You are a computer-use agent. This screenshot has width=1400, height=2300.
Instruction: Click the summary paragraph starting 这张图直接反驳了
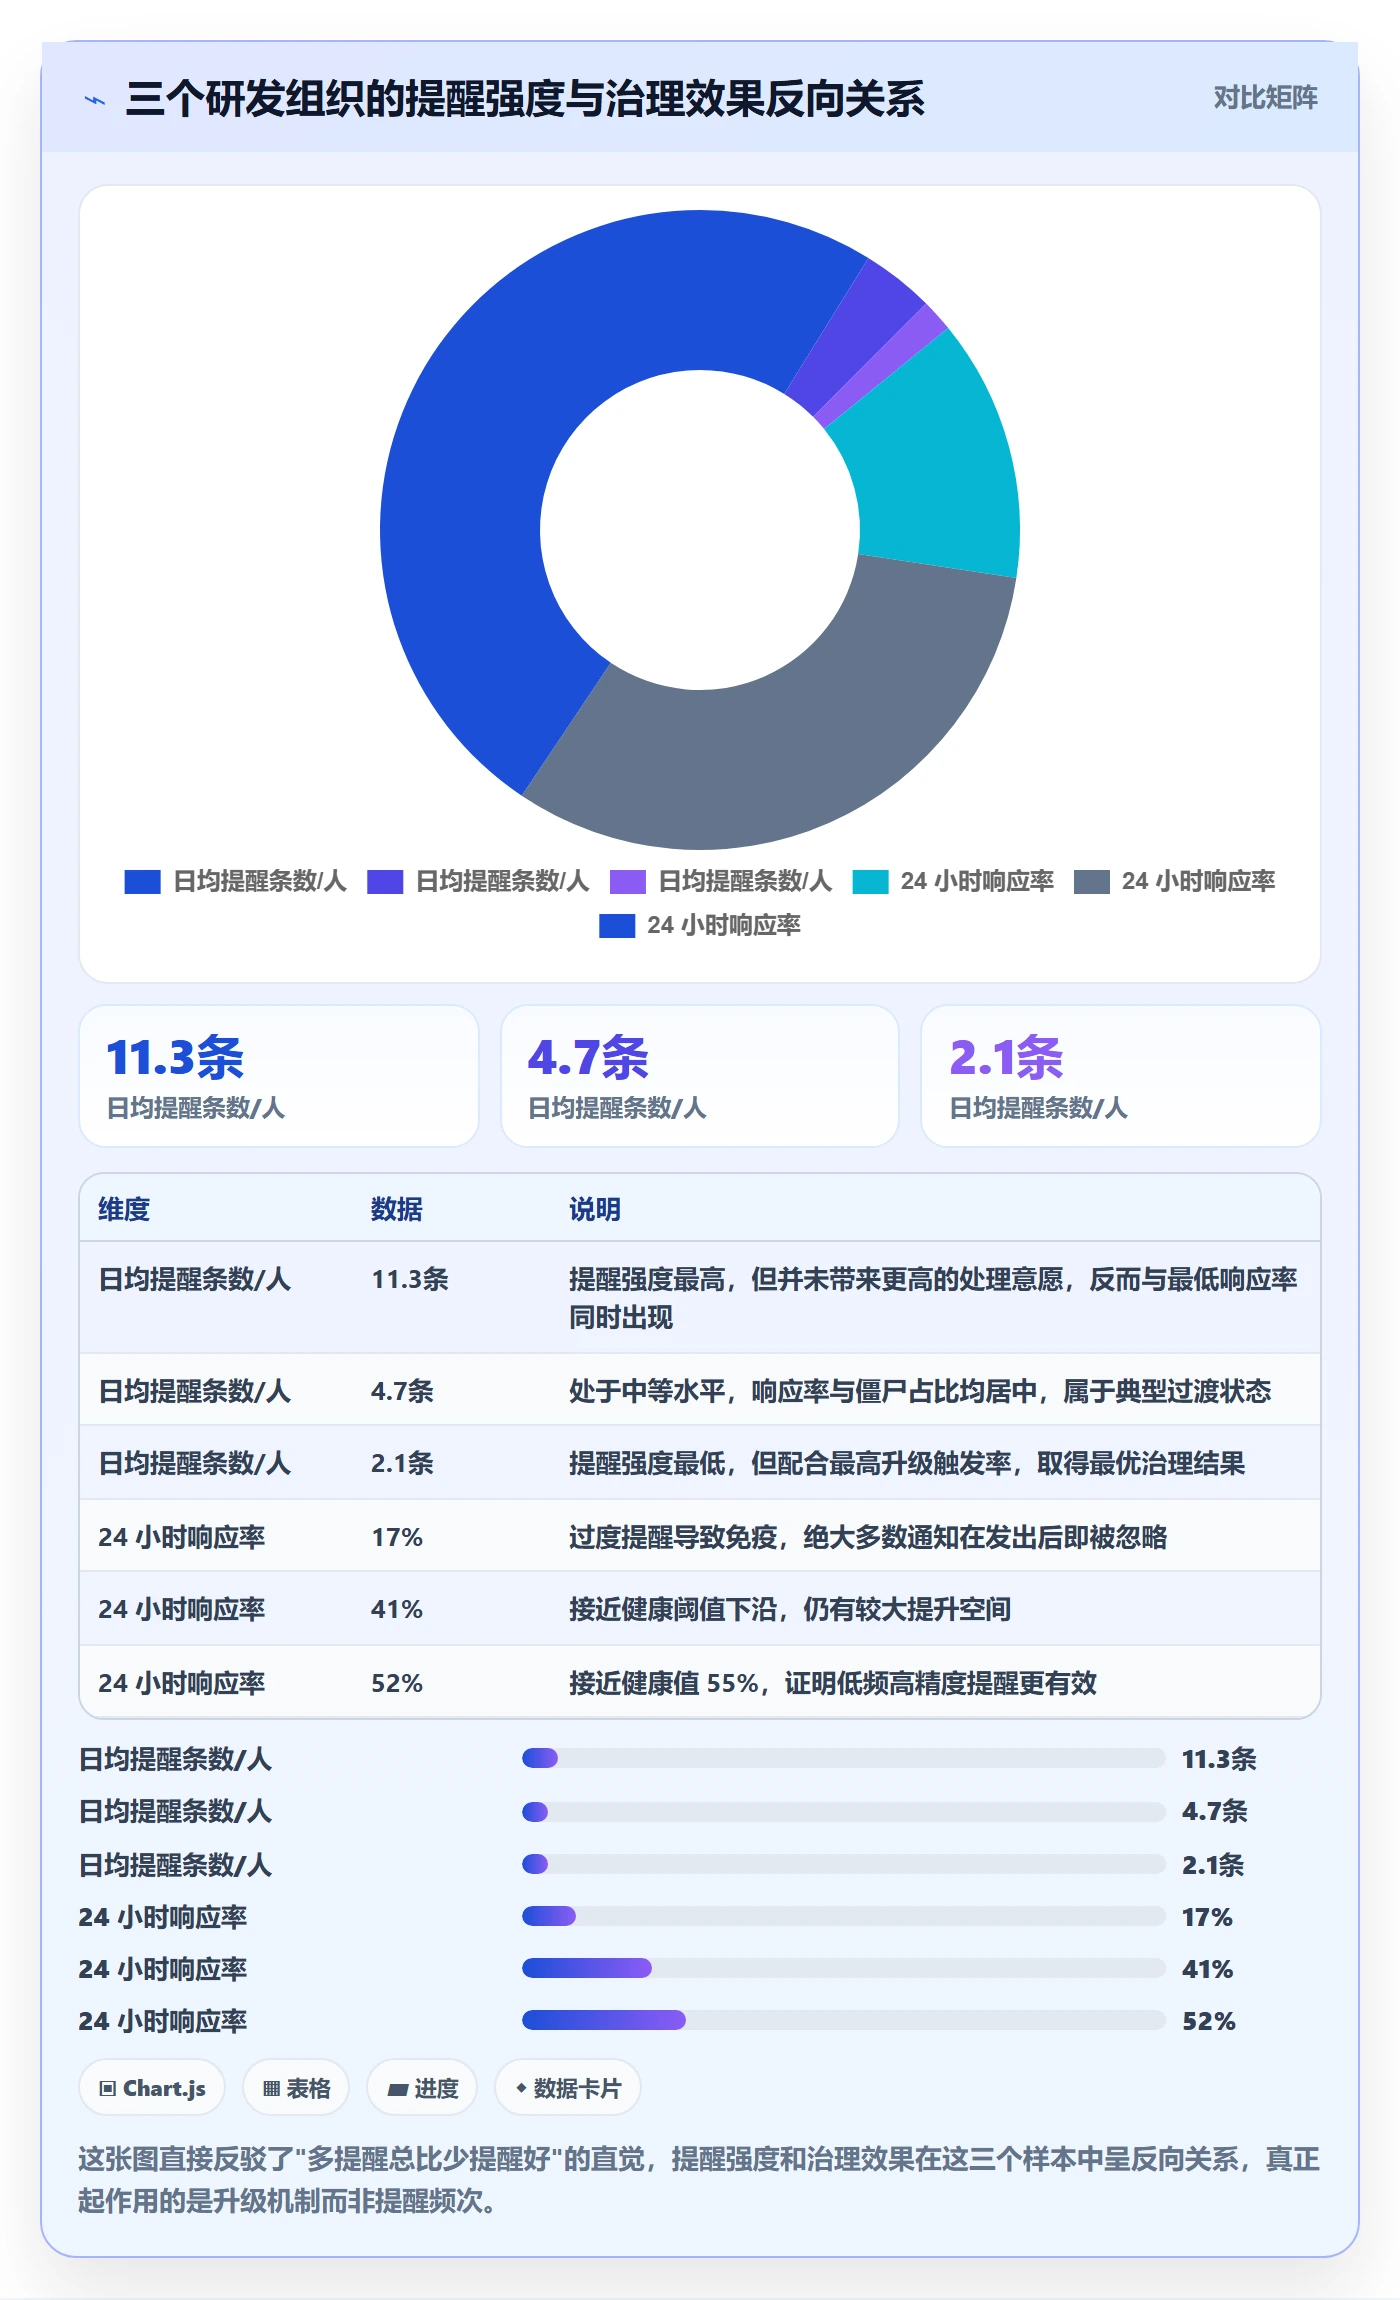[x=699, y=2180]
